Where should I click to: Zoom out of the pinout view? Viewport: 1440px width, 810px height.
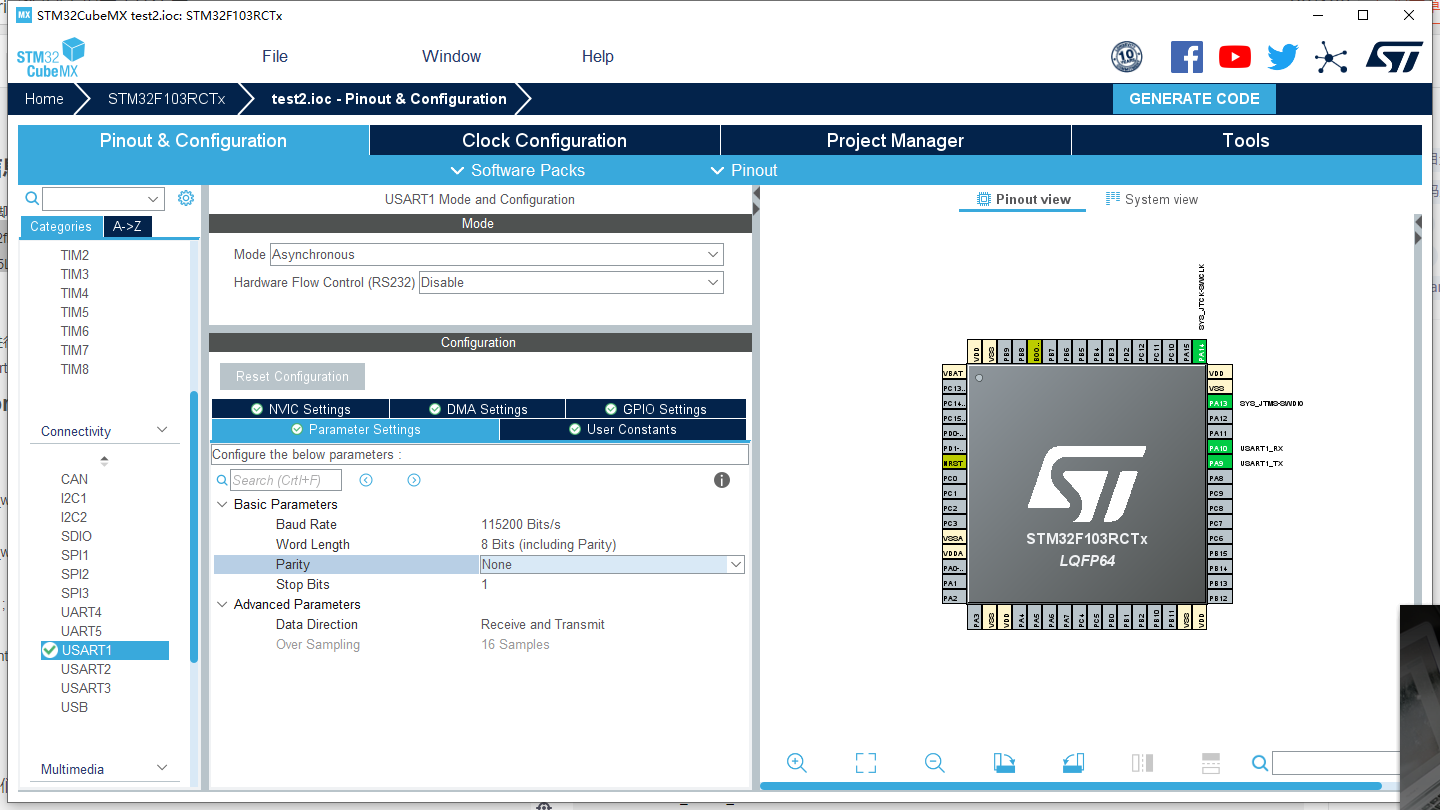(935, 763)
